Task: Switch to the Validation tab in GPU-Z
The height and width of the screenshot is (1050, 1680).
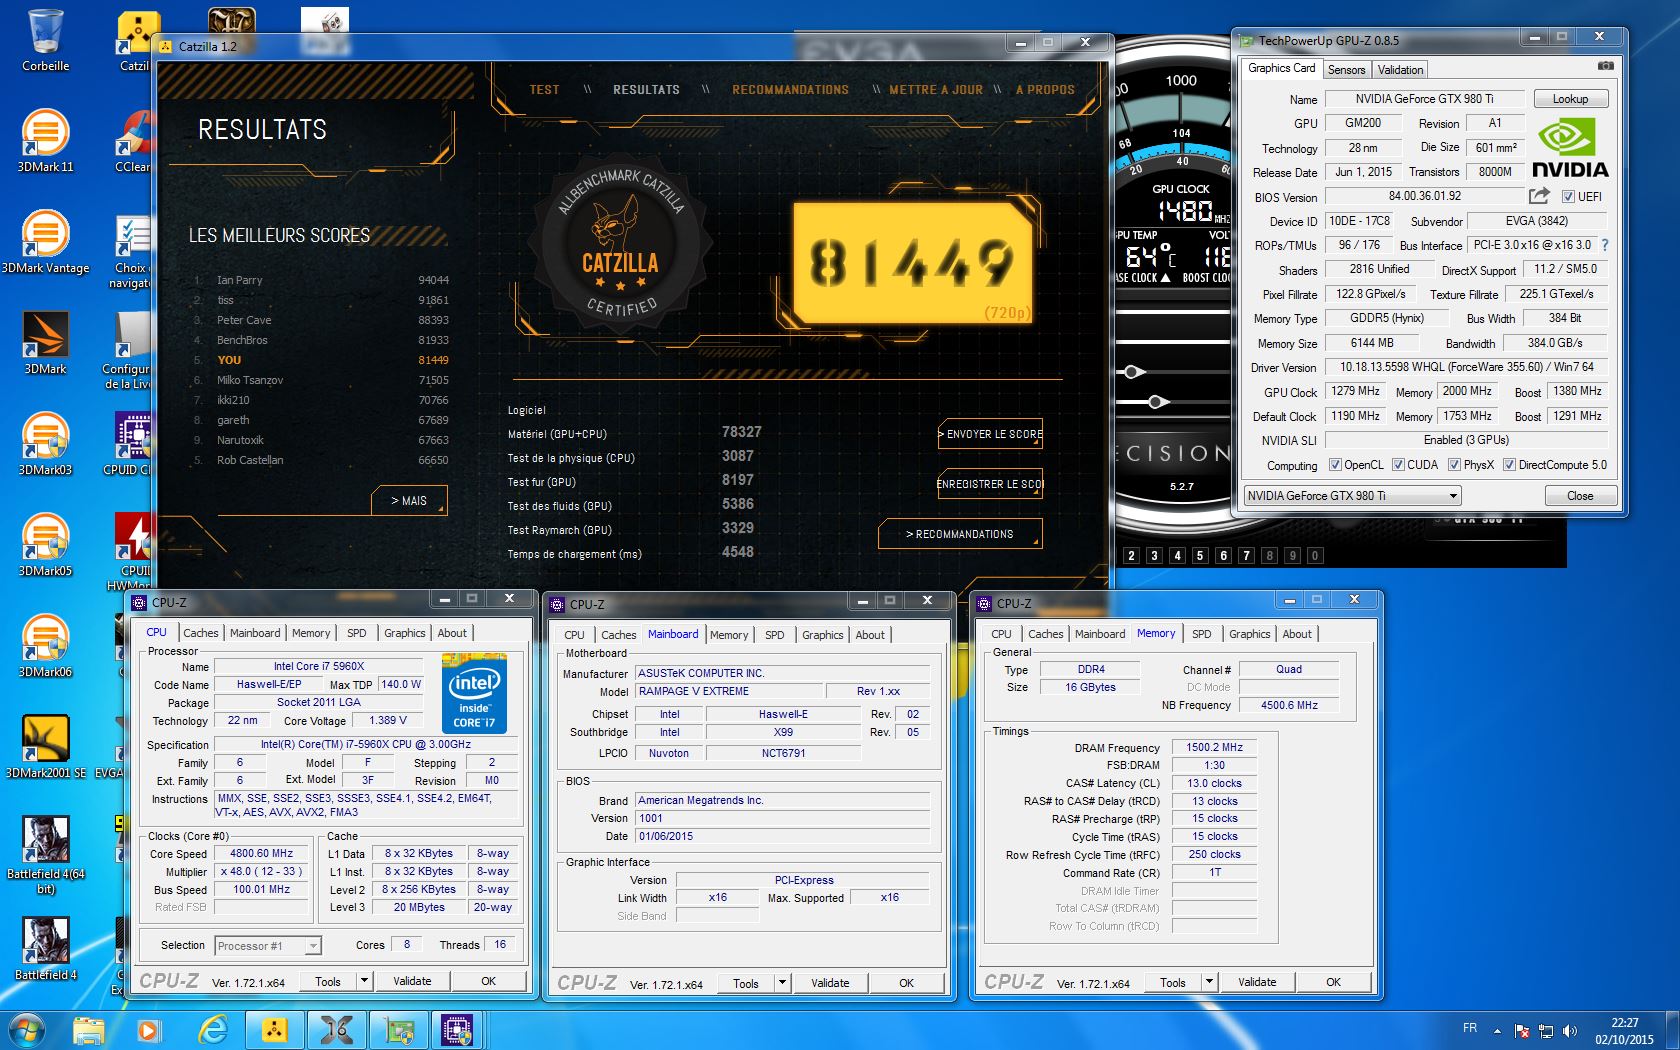Action: pyautogui.click(x=1400, y=70)
